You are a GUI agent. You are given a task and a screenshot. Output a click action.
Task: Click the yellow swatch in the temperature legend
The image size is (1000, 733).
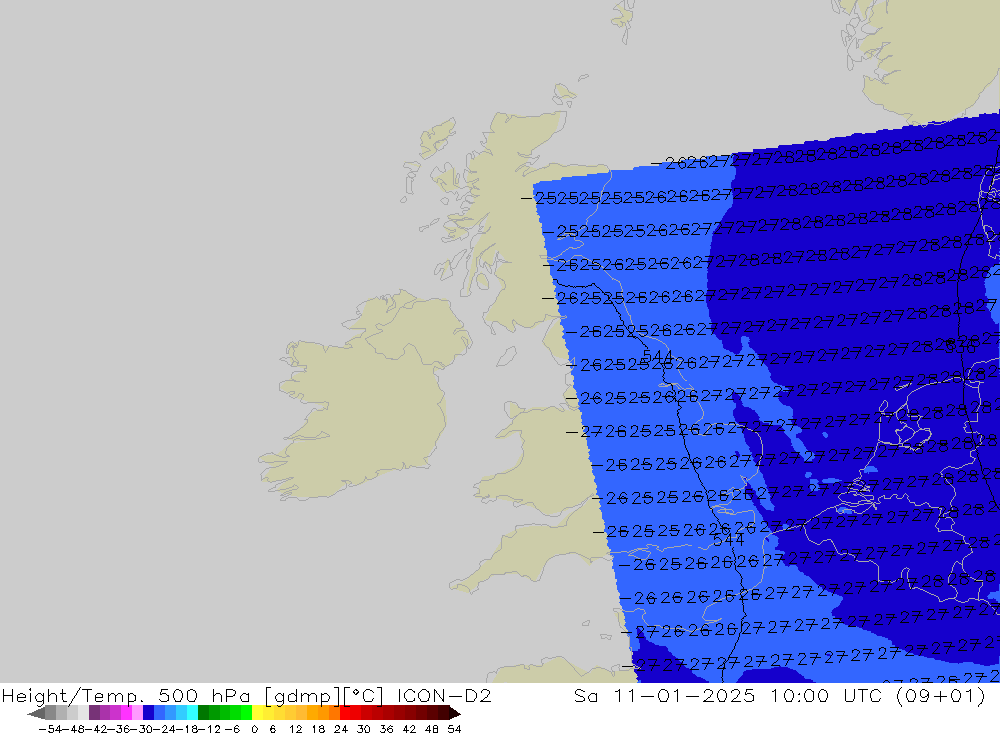click(258, 713)
